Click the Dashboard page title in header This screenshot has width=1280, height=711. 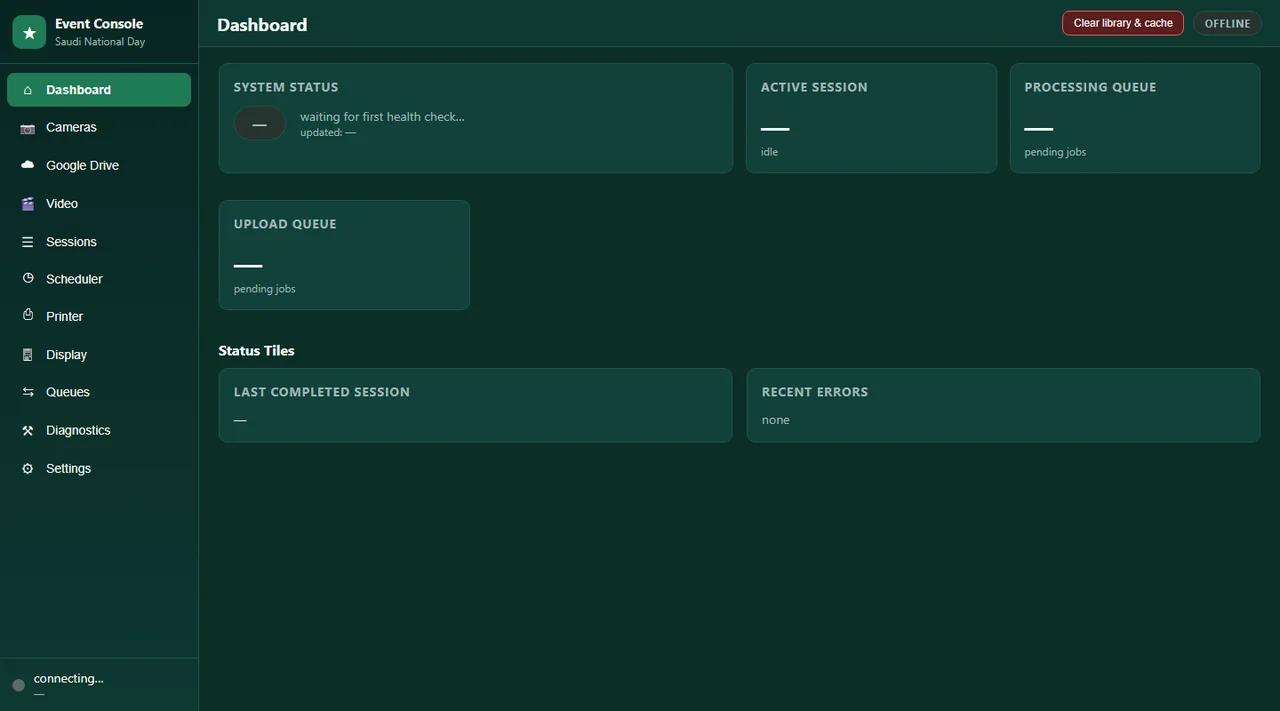click(262, 25)
